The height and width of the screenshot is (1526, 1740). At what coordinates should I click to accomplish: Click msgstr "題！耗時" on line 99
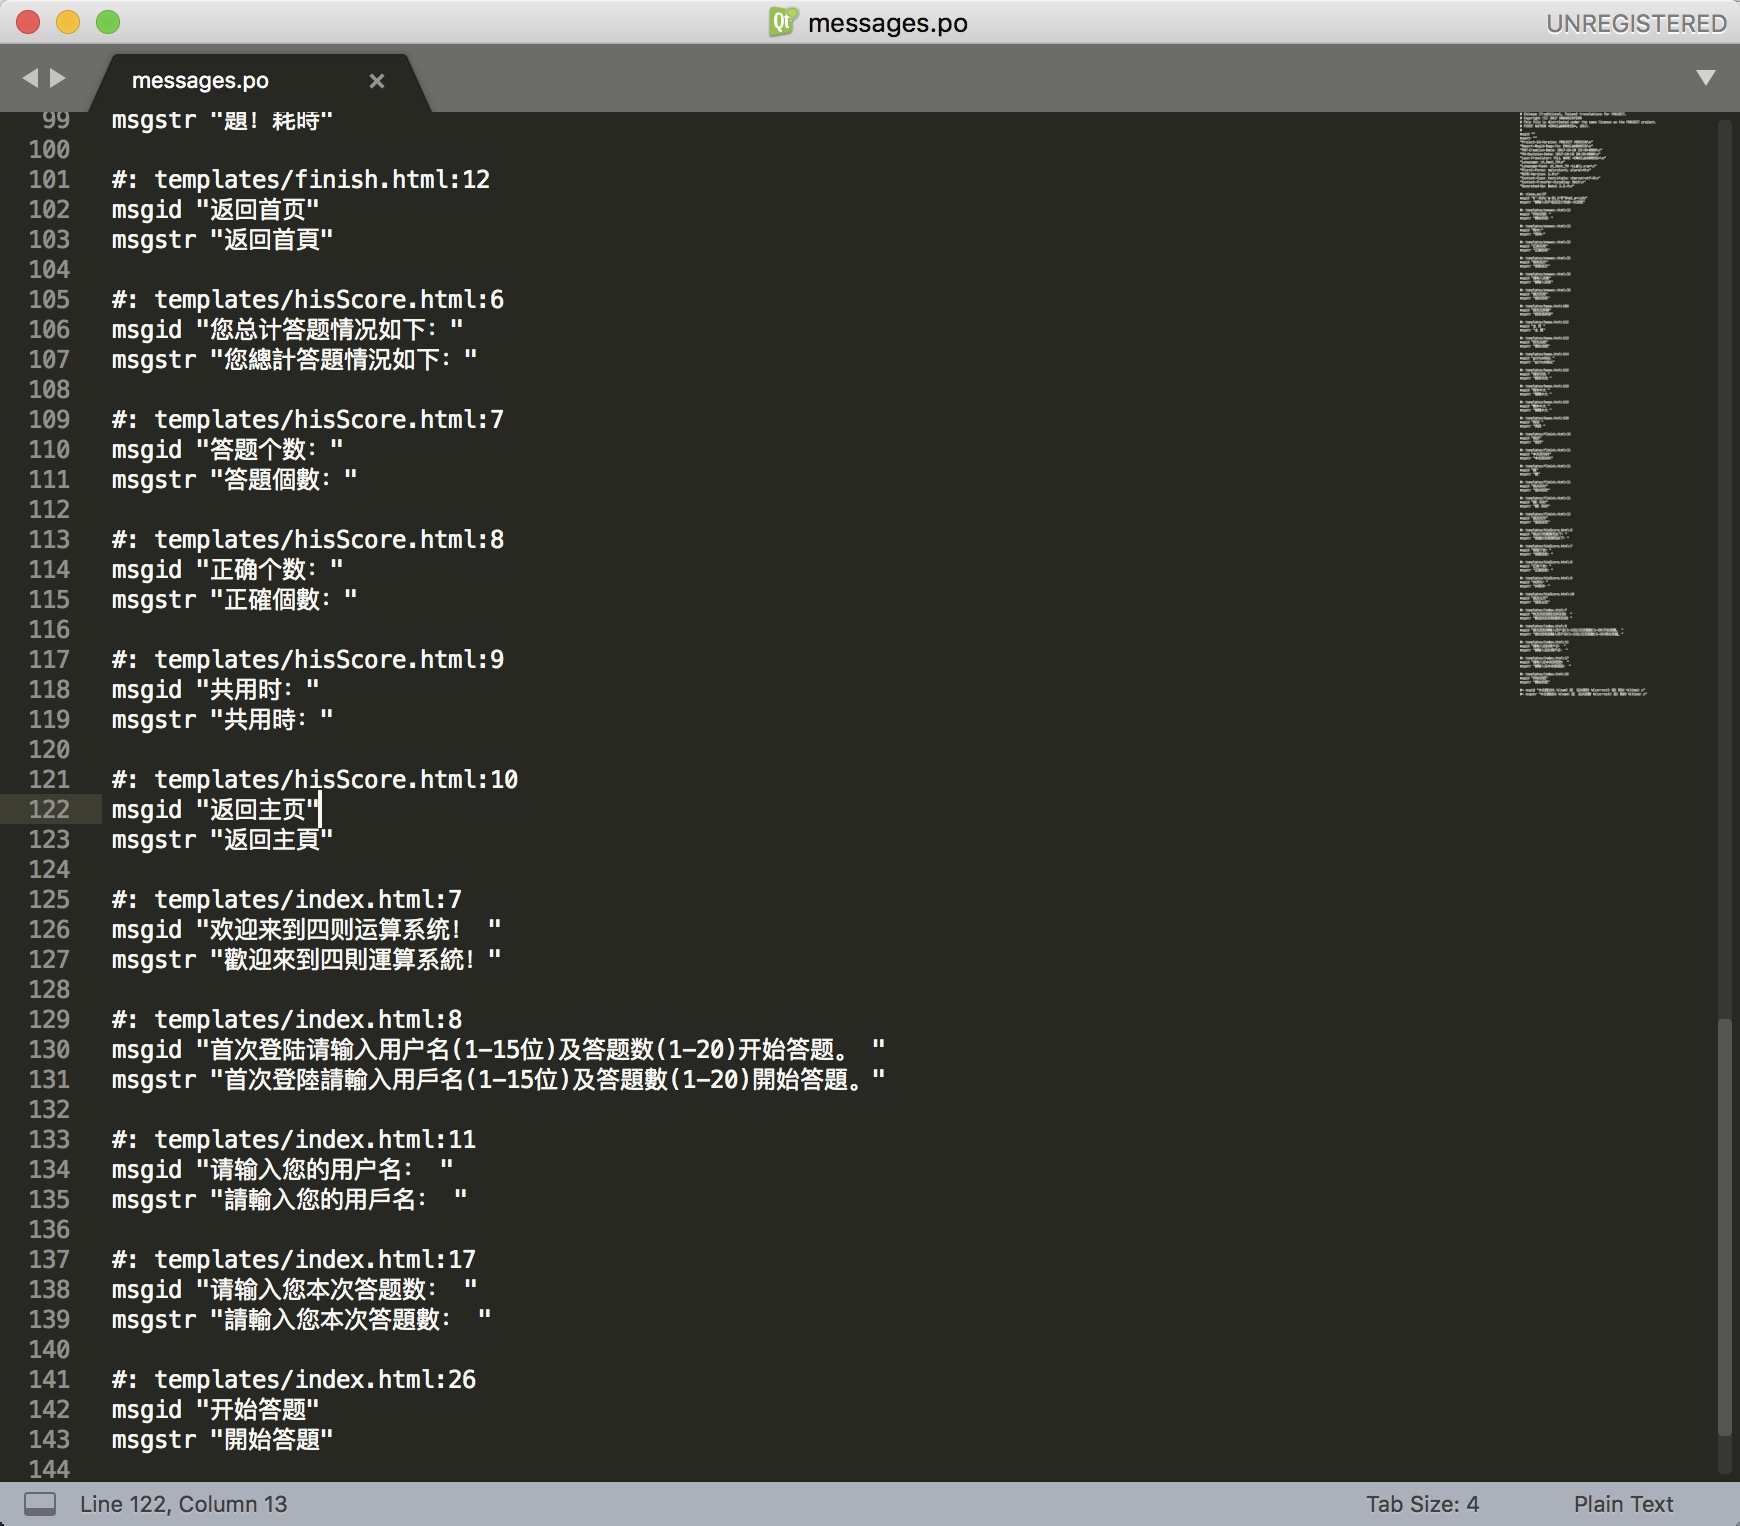(222, 121)
